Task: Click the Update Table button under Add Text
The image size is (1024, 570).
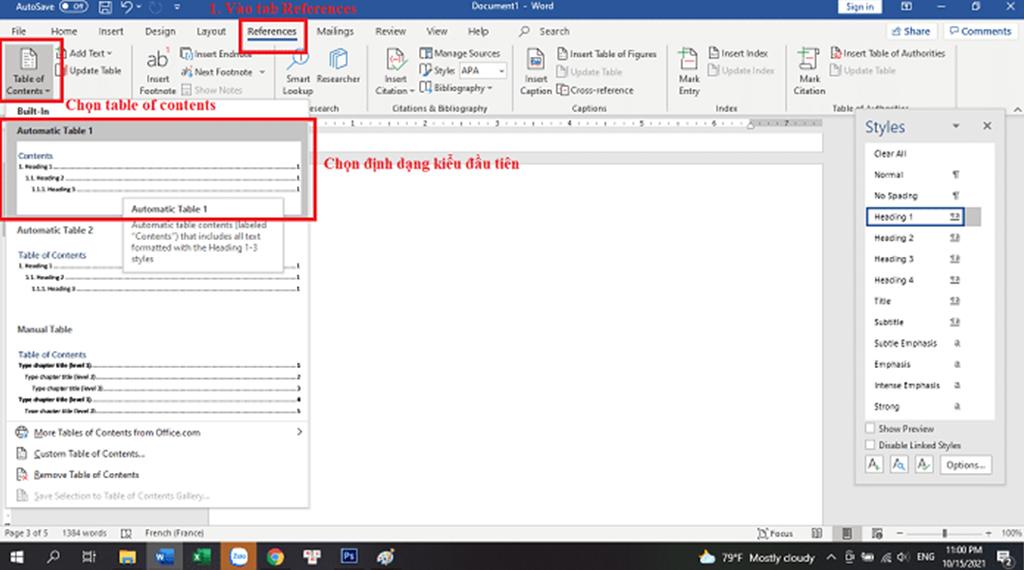Action: 89,71
